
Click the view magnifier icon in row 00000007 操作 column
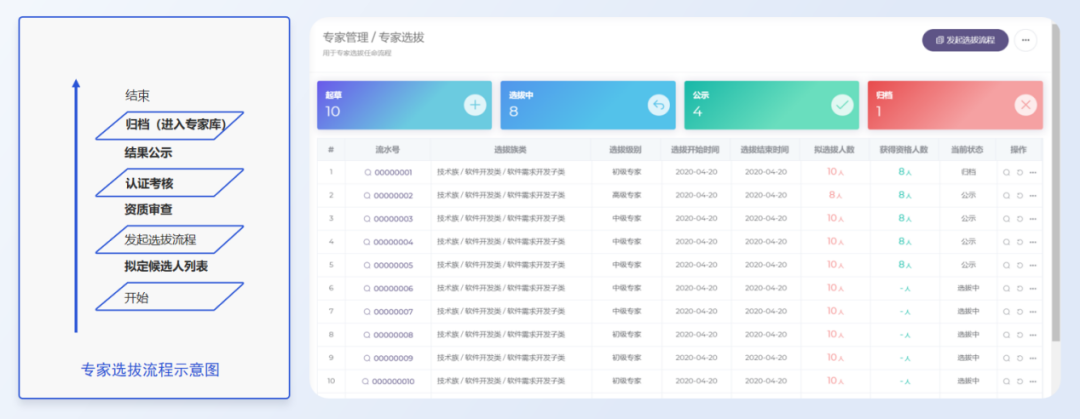[x=1006, y=311]
